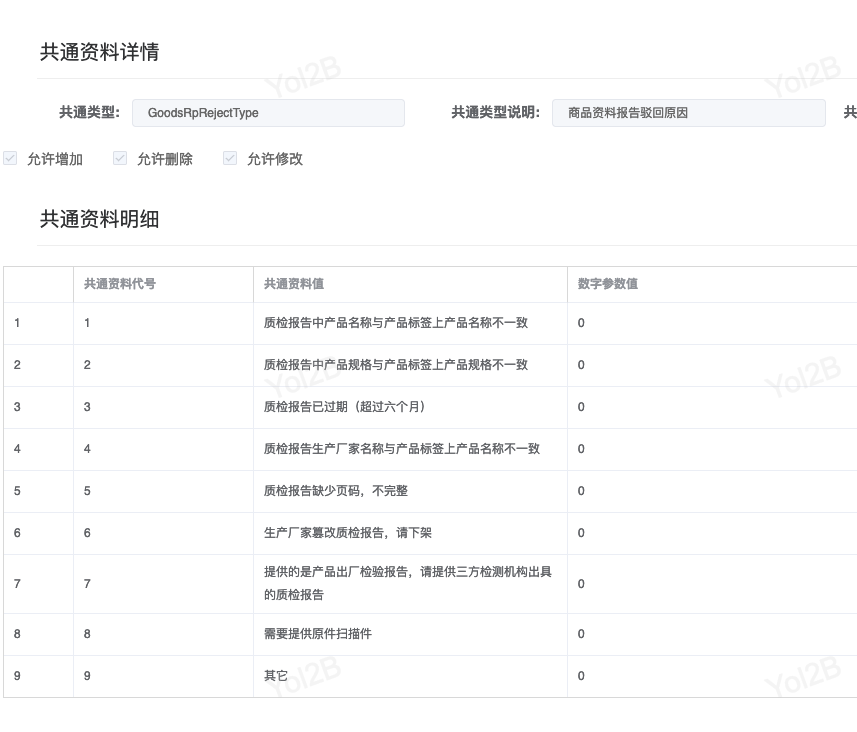
Task: Toggle the 允许增加 checkbox
Action: pos(10,158)
